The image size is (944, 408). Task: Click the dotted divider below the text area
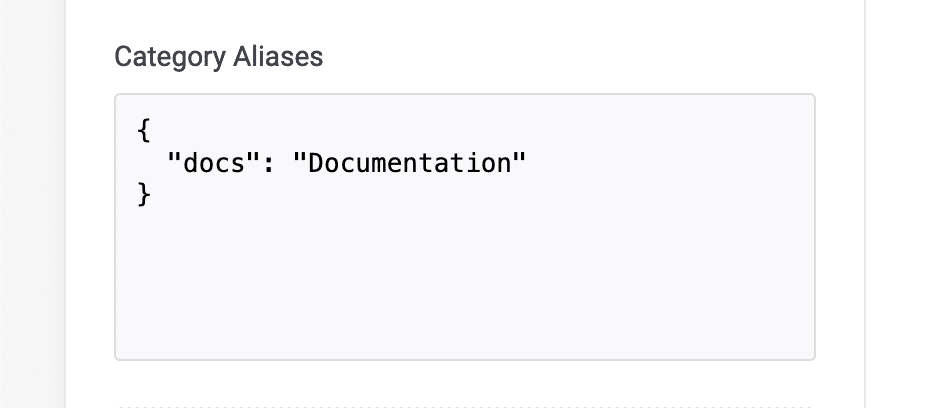(x=464, y=406)
